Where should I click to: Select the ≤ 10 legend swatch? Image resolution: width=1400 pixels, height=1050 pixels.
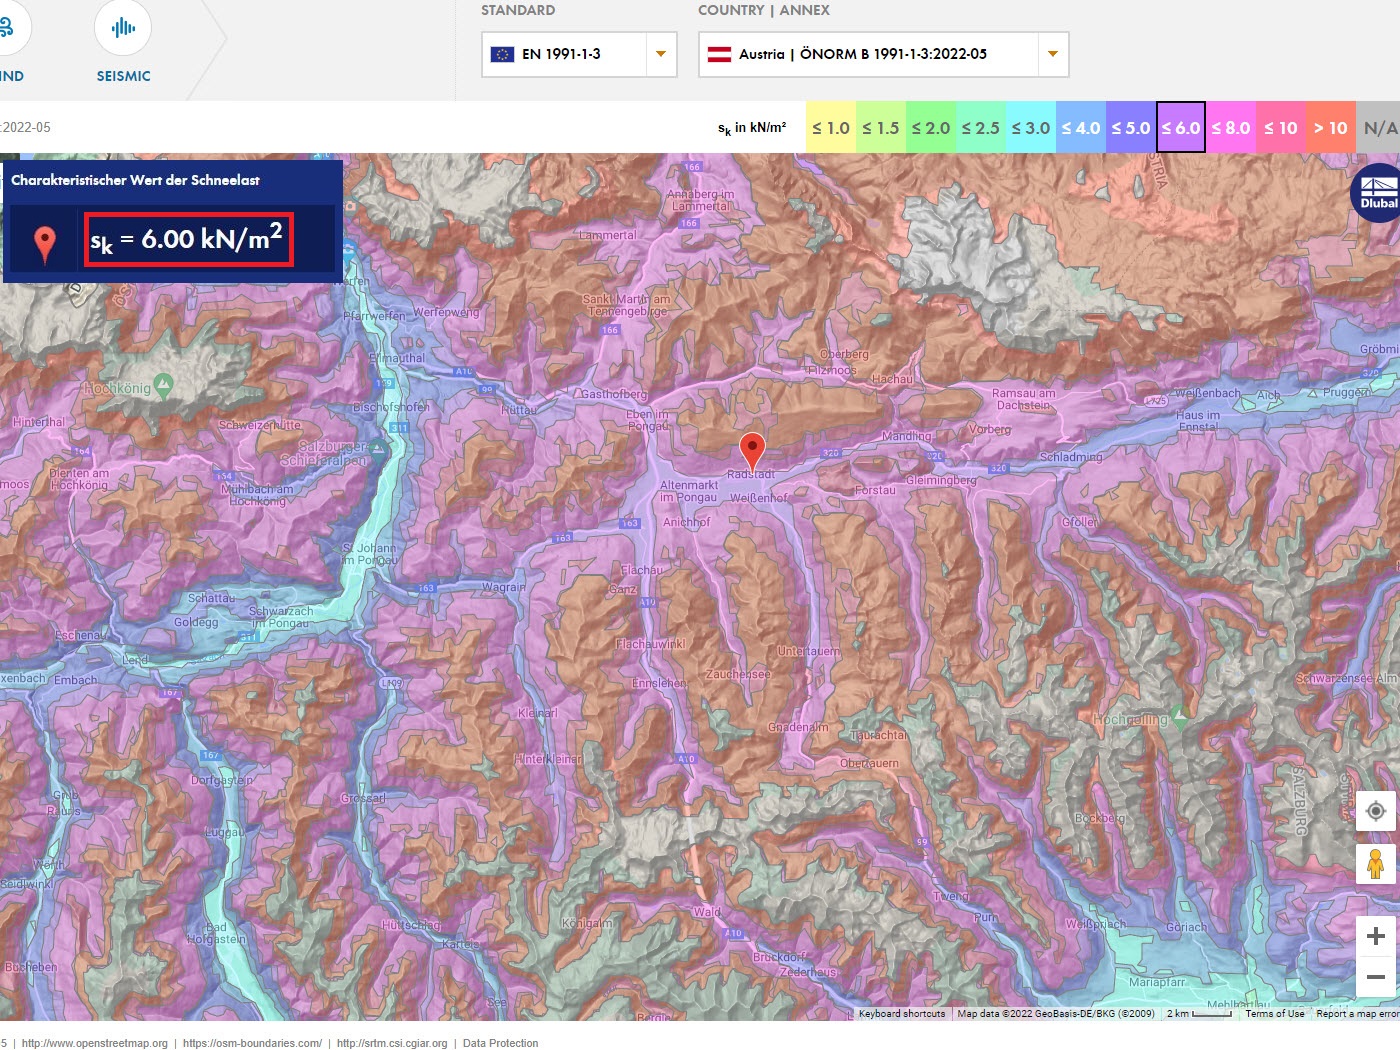click(x=1281, y=127)
